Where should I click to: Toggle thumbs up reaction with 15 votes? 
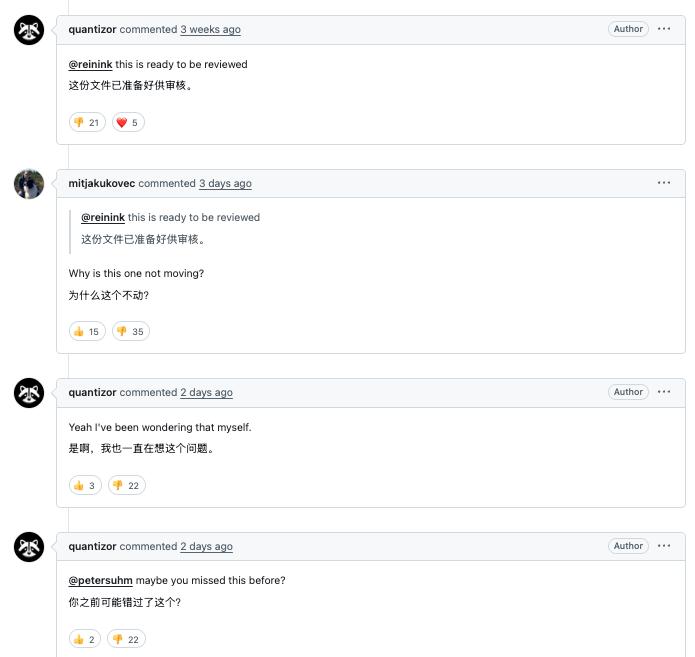click(87, 332)
